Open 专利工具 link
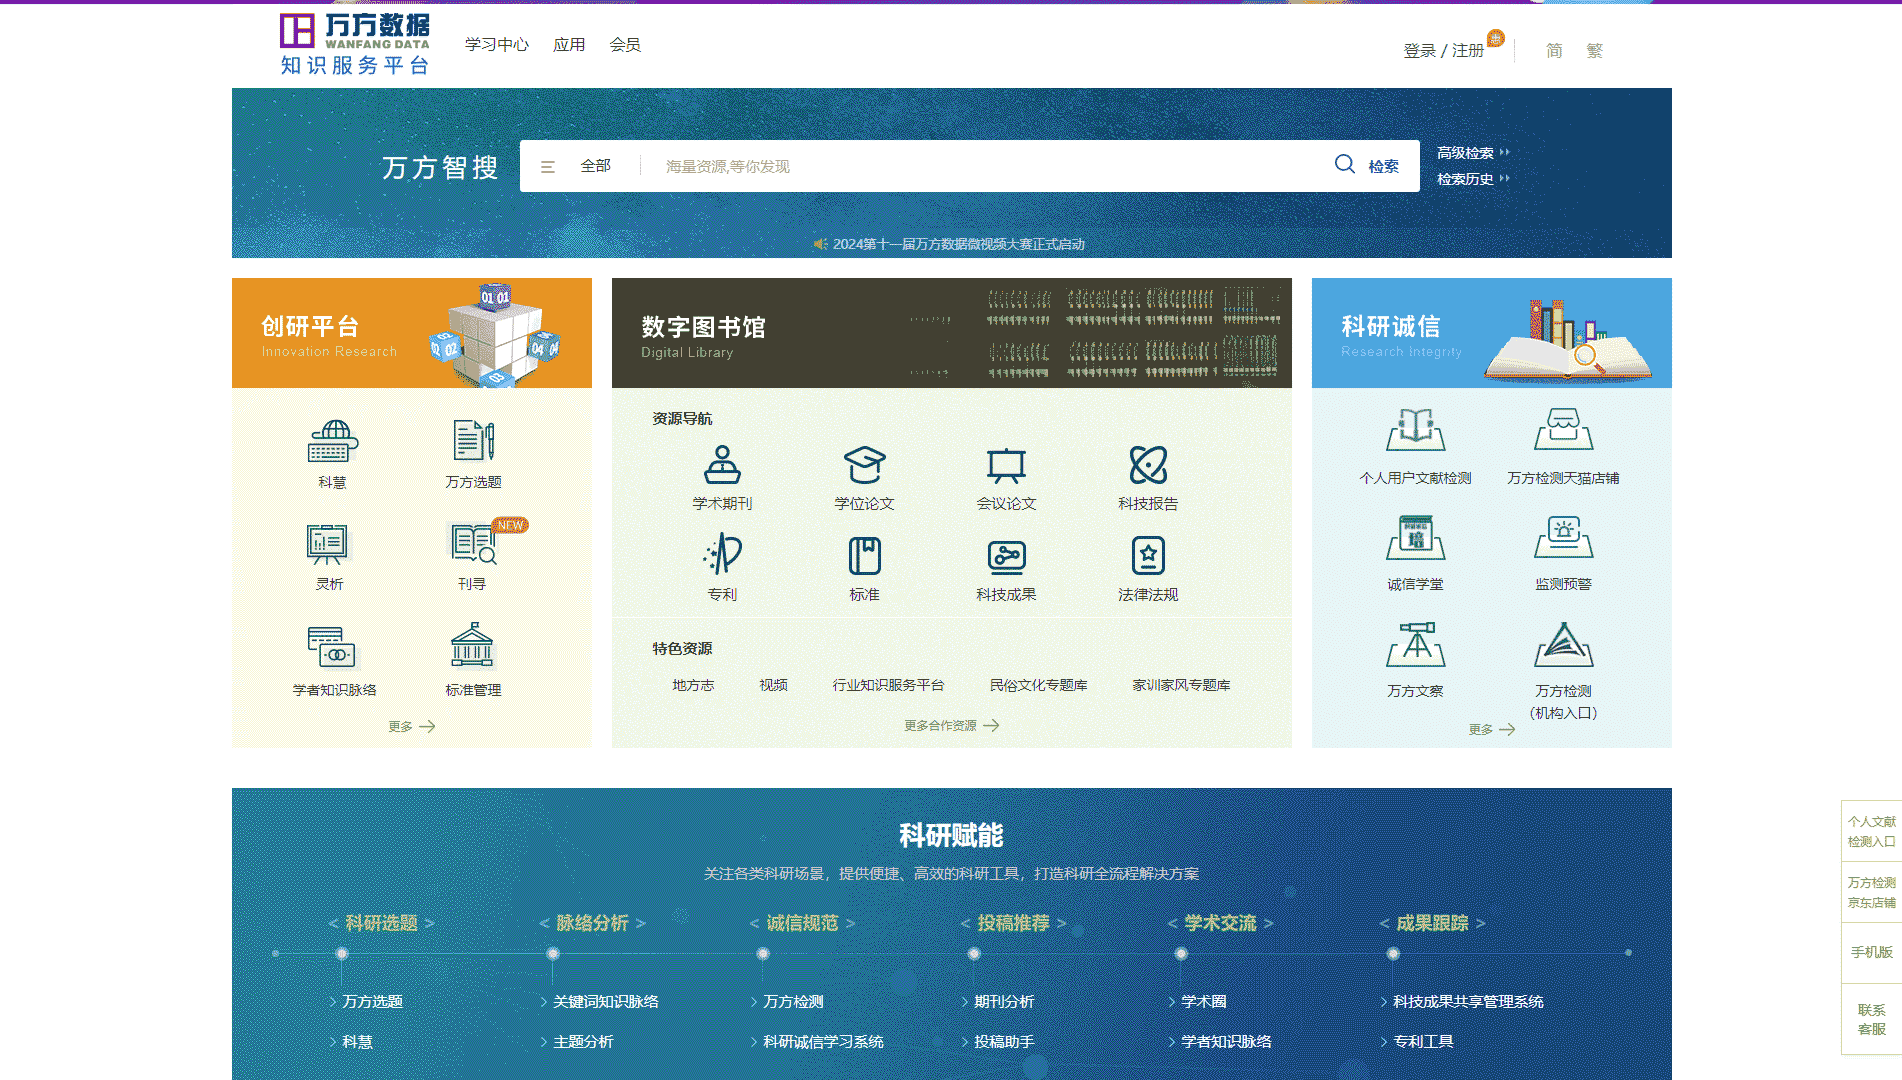The height and width of the screenshot is (1080, 1902). (1423, 1042)
